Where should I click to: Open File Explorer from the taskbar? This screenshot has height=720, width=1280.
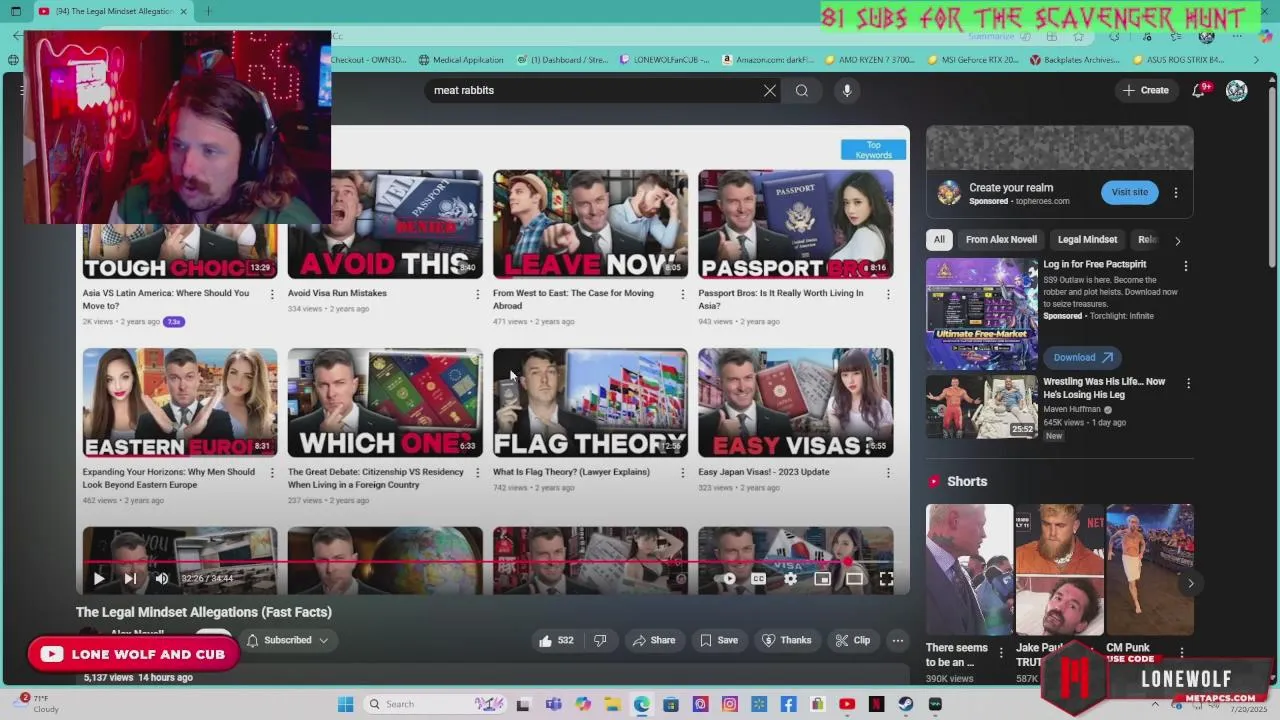click(612, 704)
